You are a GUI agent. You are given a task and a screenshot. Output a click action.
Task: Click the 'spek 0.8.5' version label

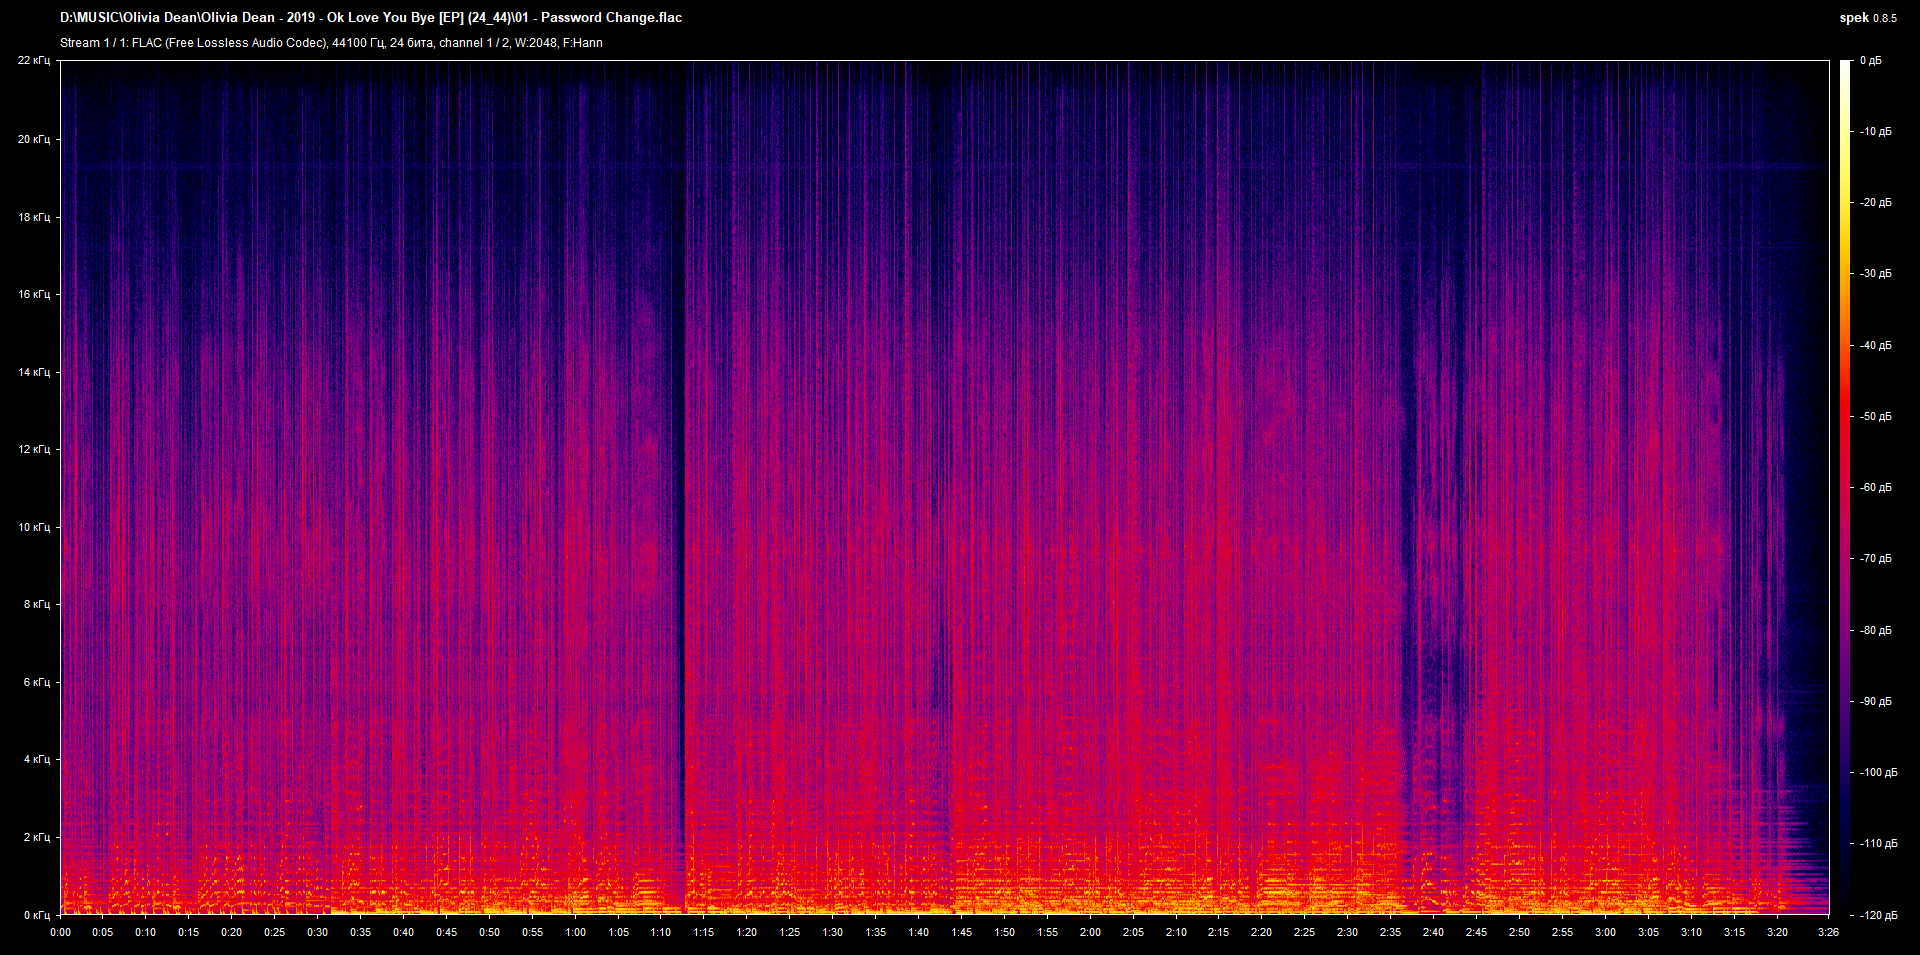pyautogui.click(x=1868, y=17)
